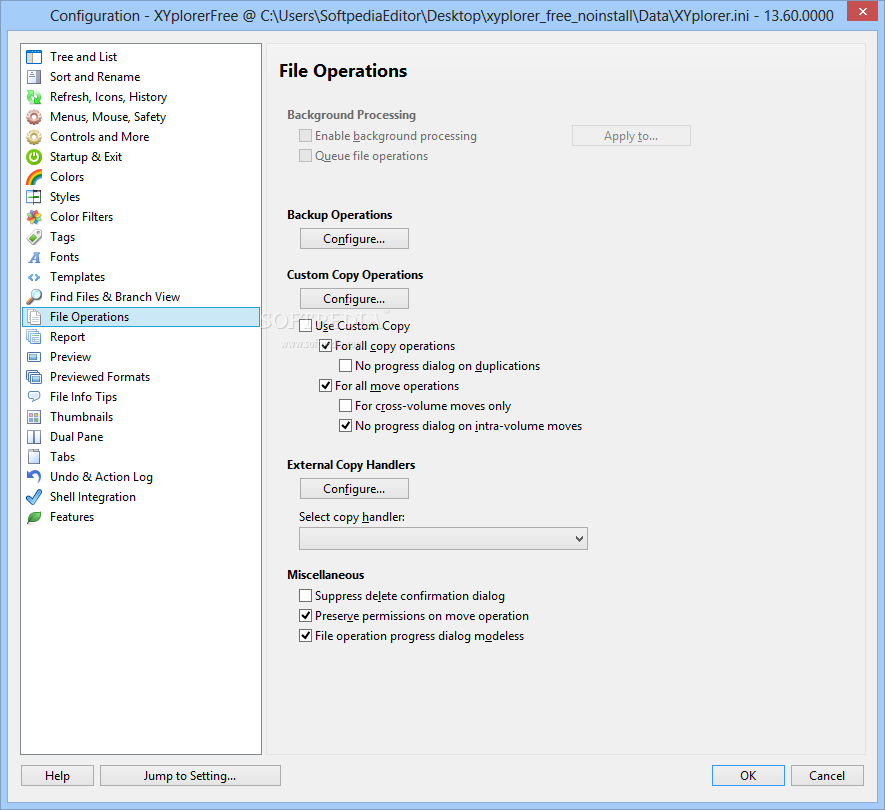
Task: Click the Tags label icon
Action: coord(34,237)
